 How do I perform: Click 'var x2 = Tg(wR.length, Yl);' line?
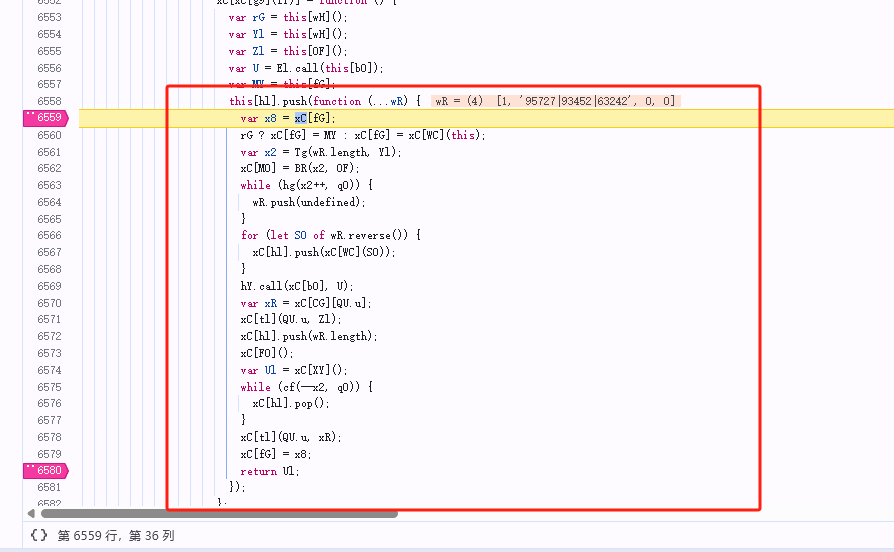[x=321, y=152]
